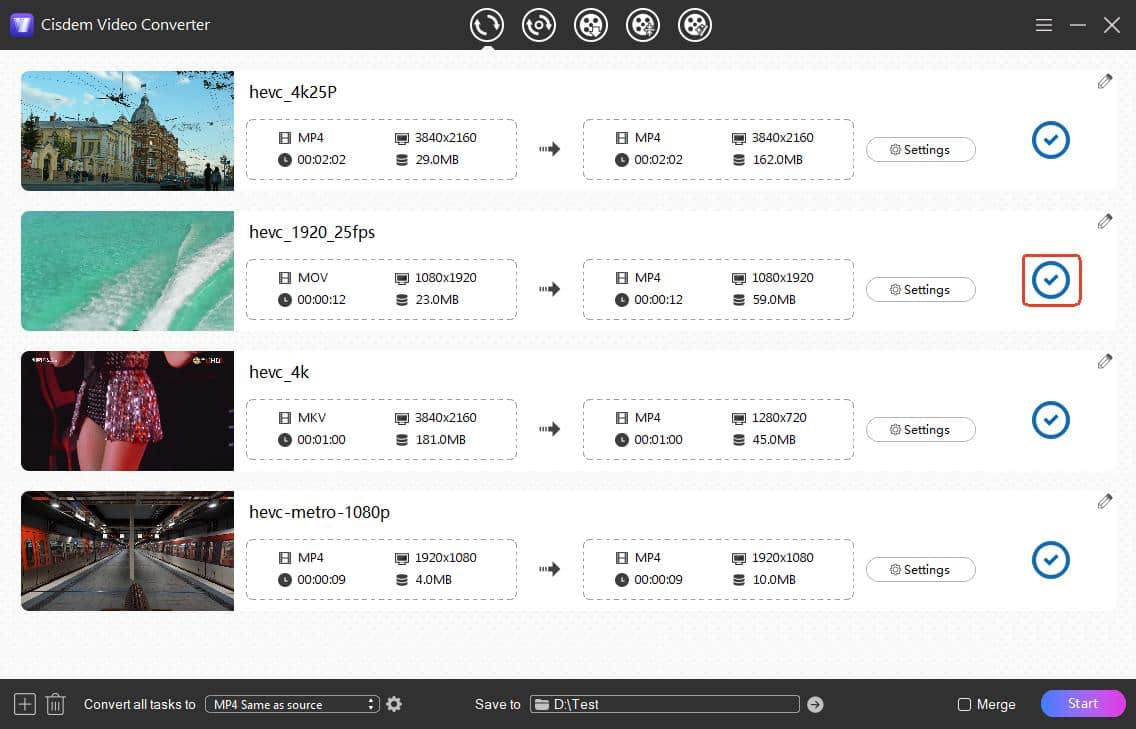This screenshot has height=729, width=1136.
Task: Click the MKV source format label
Action: click(x=312, y=417)
